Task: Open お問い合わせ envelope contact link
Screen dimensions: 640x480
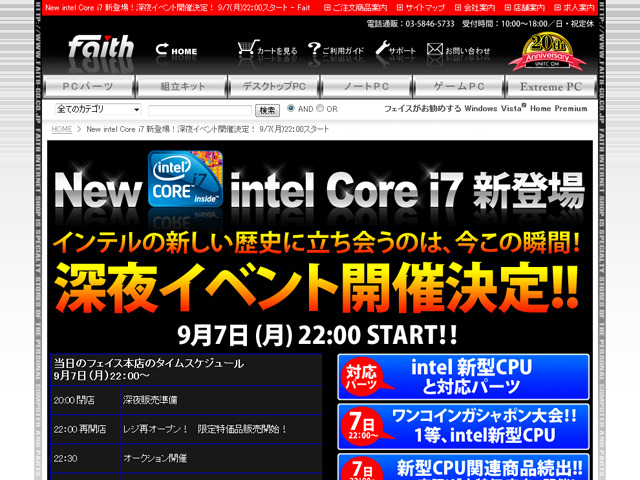Action: [x=458, y=50]
